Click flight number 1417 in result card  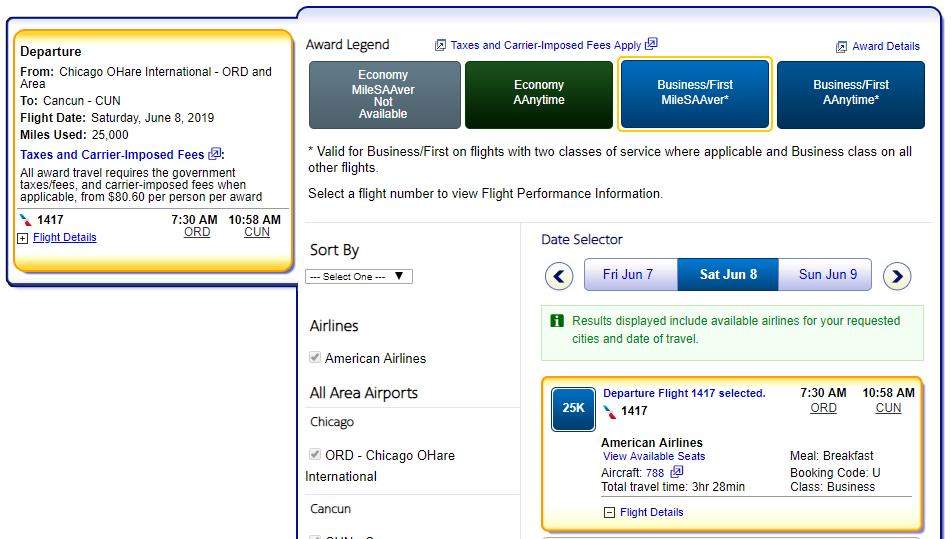[634, 410]
